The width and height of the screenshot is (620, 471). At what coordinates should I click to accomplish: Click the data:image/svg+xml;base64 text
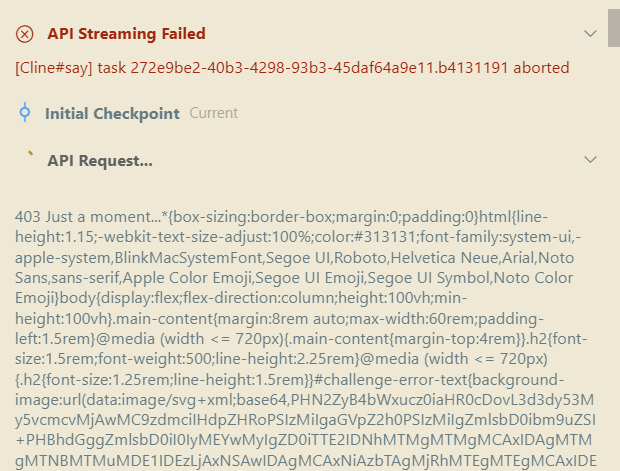tap(187, 400)
